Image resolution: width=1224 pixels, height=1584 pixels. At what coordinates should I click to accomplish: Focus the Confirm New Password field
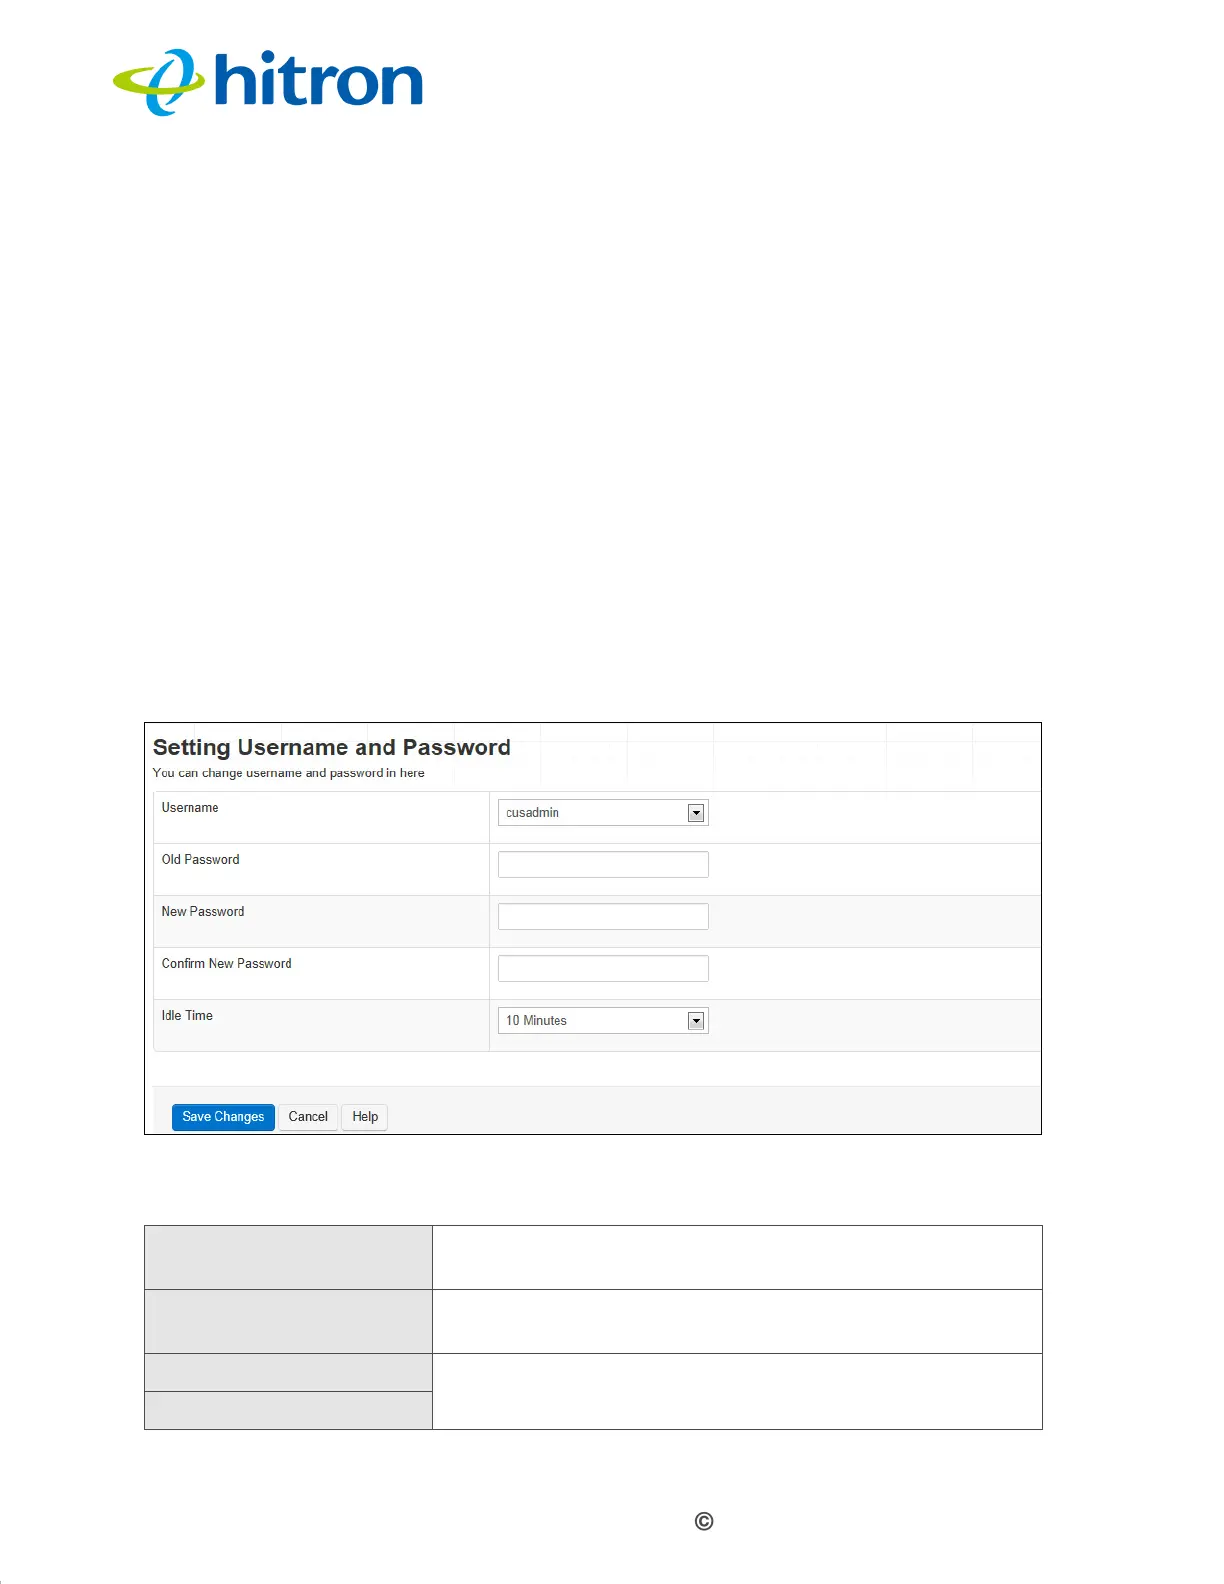click(603, 969)
